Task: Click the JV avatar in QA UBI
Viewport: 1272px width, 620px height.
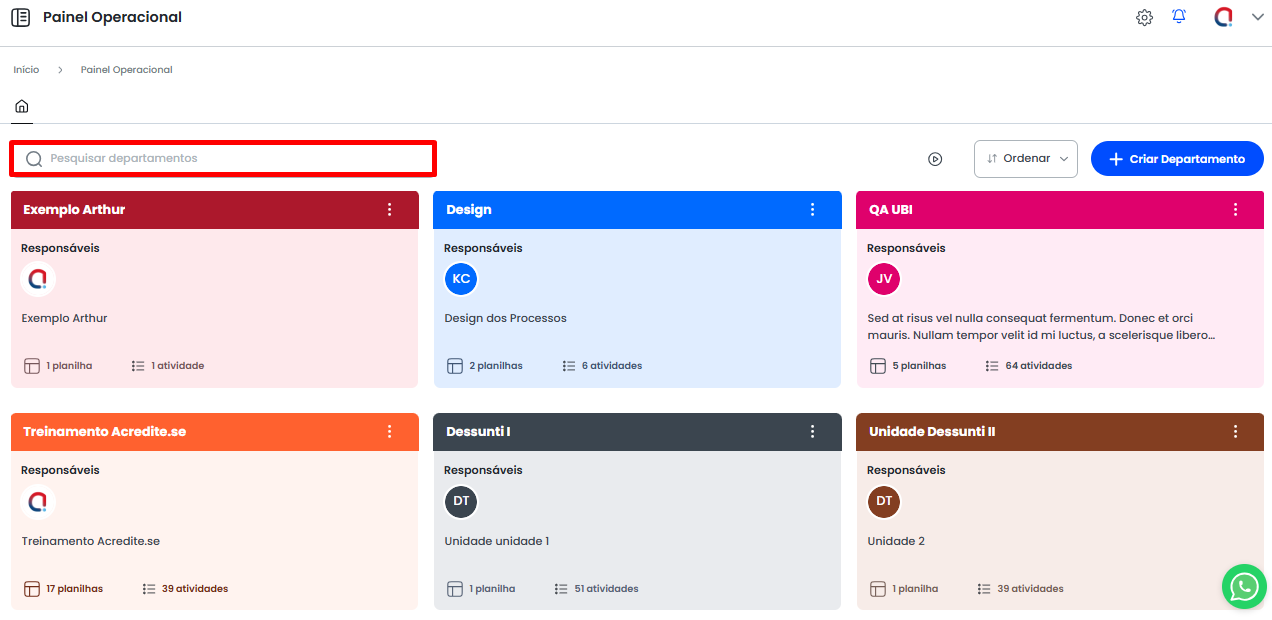Action: [884, 279]
